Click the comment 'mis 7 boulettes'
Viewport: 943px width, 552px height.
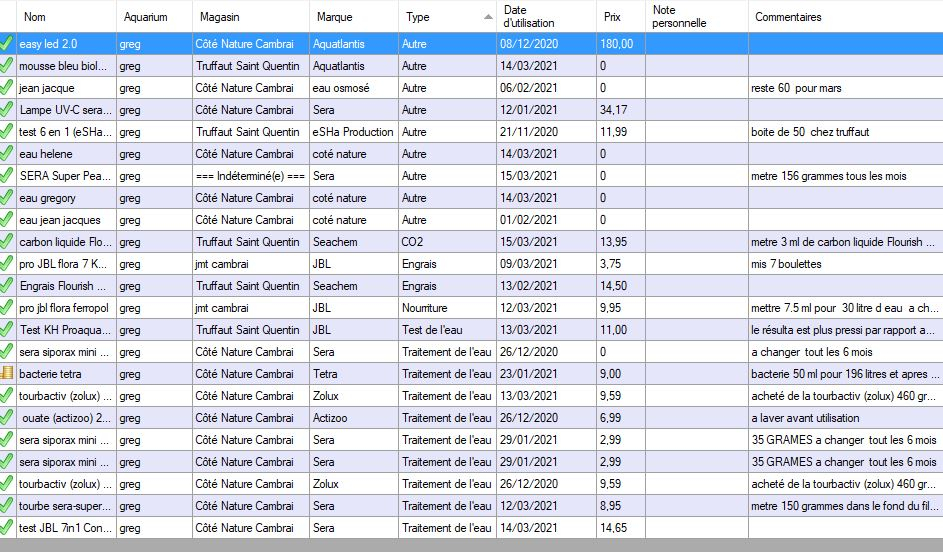coord(786,264)
